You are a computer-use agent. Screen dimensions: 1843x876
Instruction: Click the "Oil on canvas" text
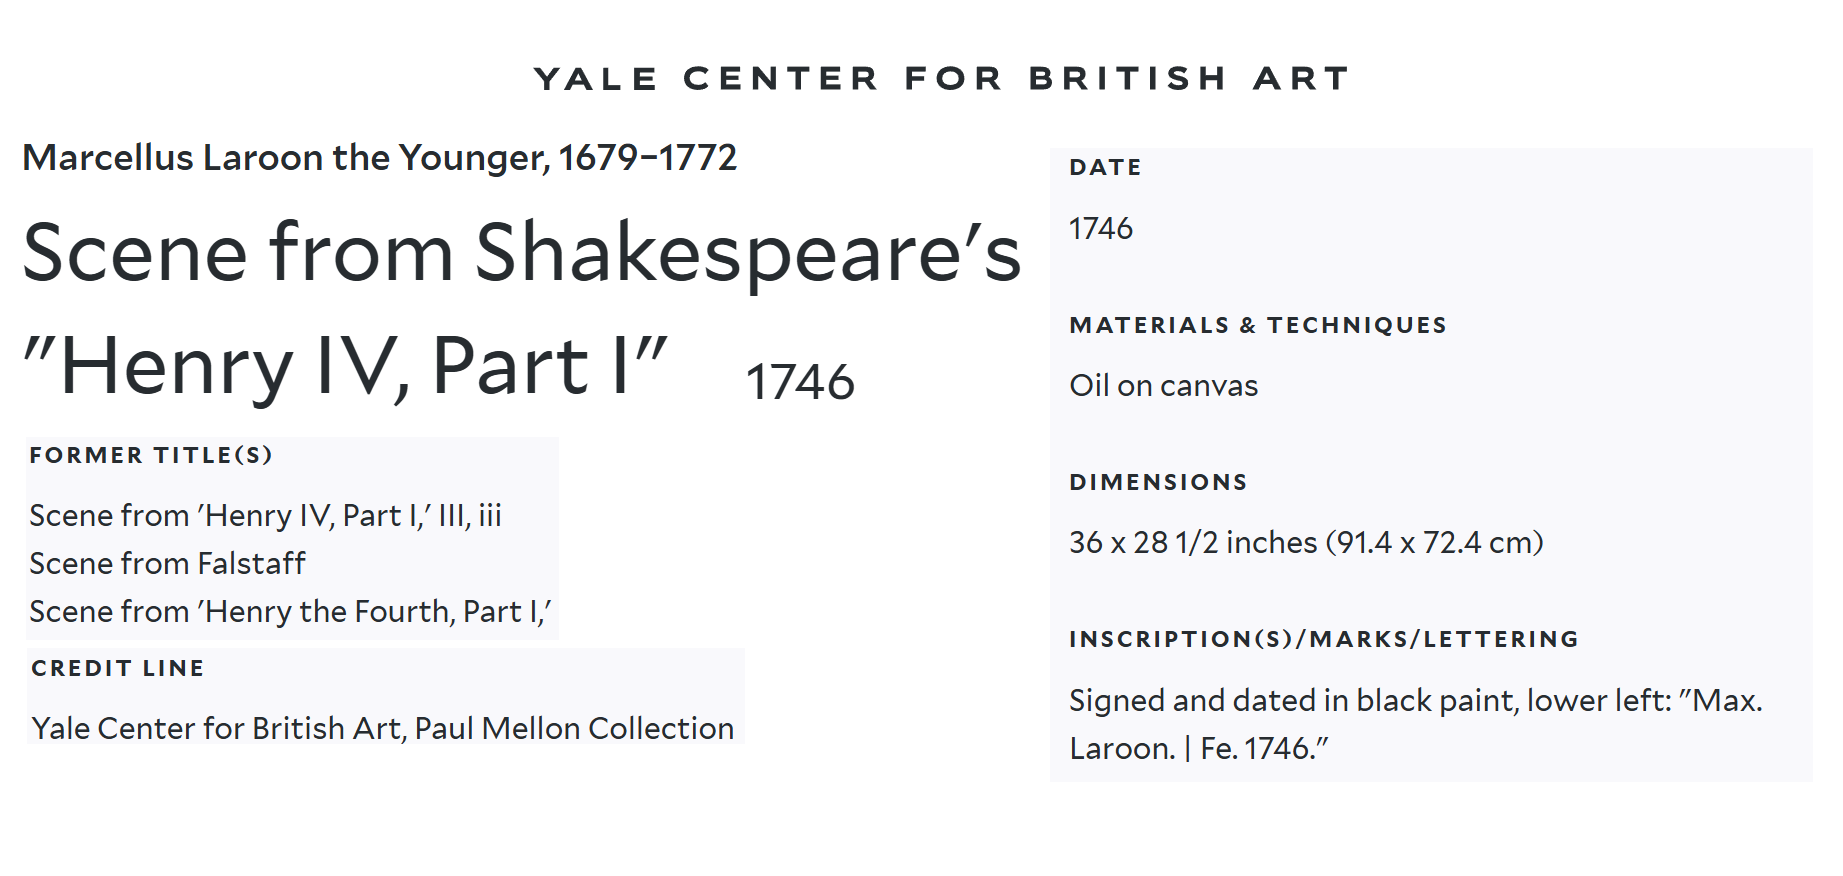[x=1163, y=386]
